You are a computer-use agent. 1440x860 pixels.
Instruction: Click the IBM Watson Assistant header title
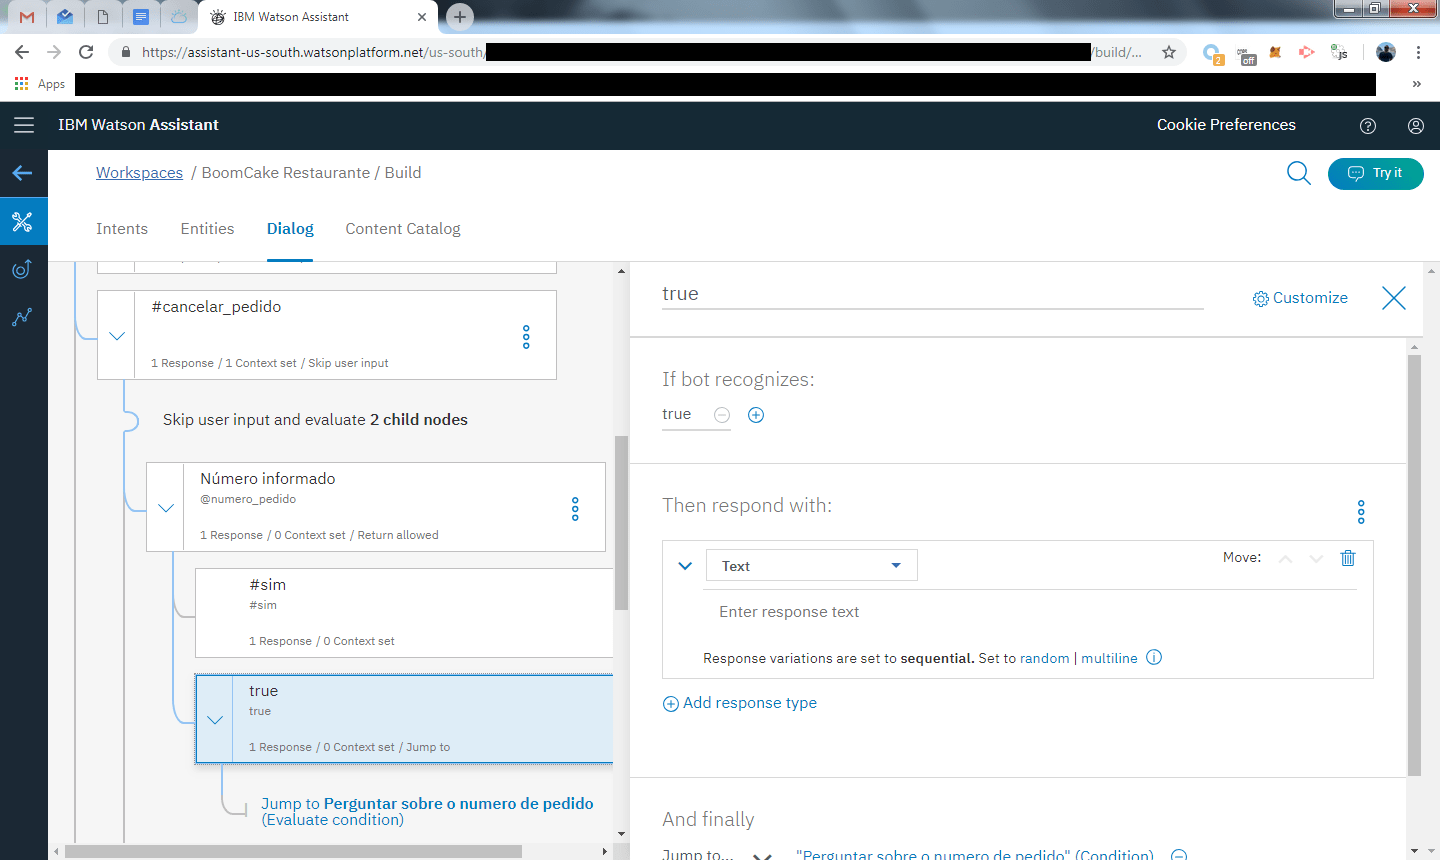click(138, 125)
